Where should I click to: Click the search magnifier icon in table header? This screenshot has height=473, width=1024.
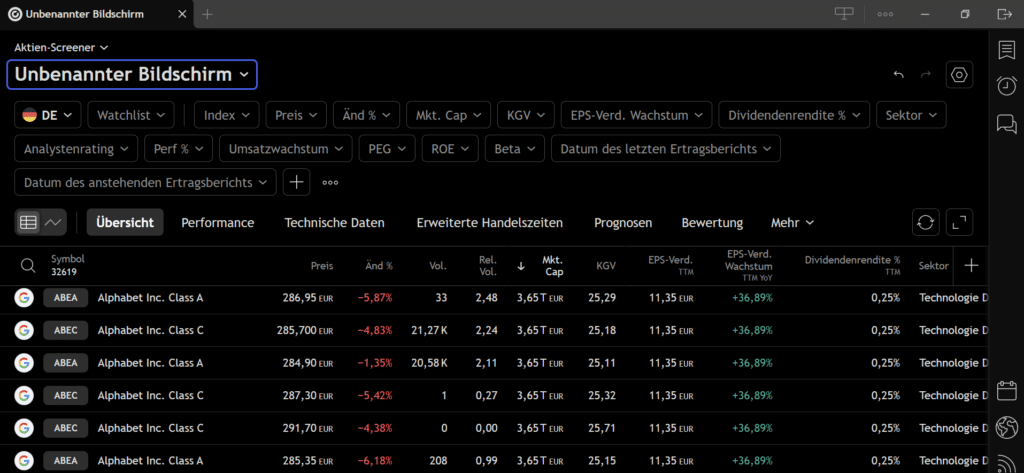[x=27, y=265]
